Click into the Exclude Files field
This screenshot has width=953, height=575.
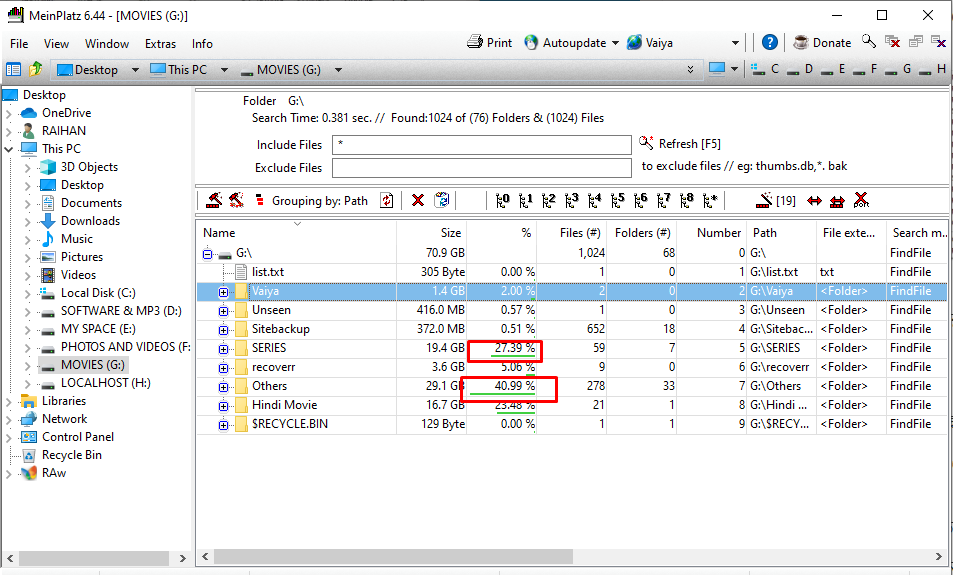click(x=481, y=168)
